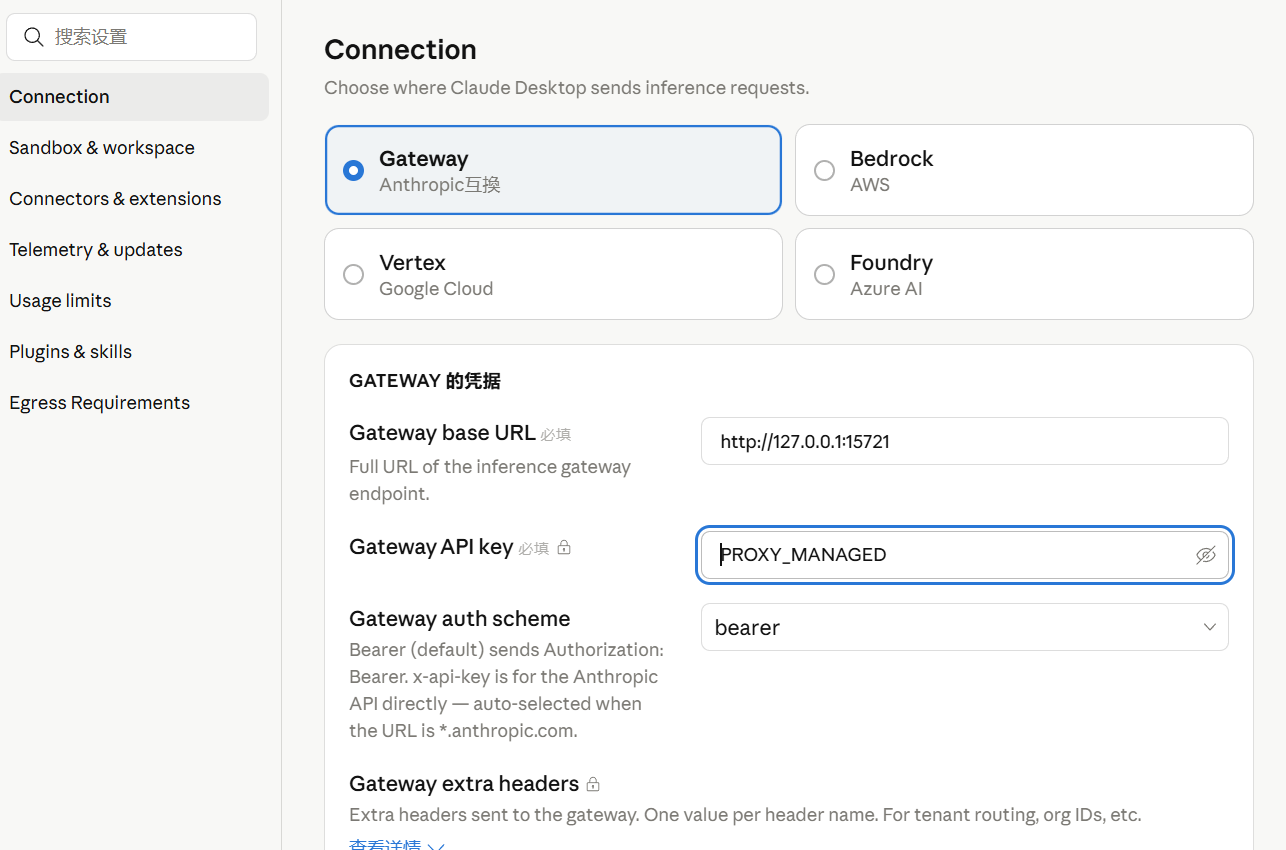Image resolution: width=1286 pixels, height=850 pixels.
Task: Open the Usage limits section
Action: [135, 301]
